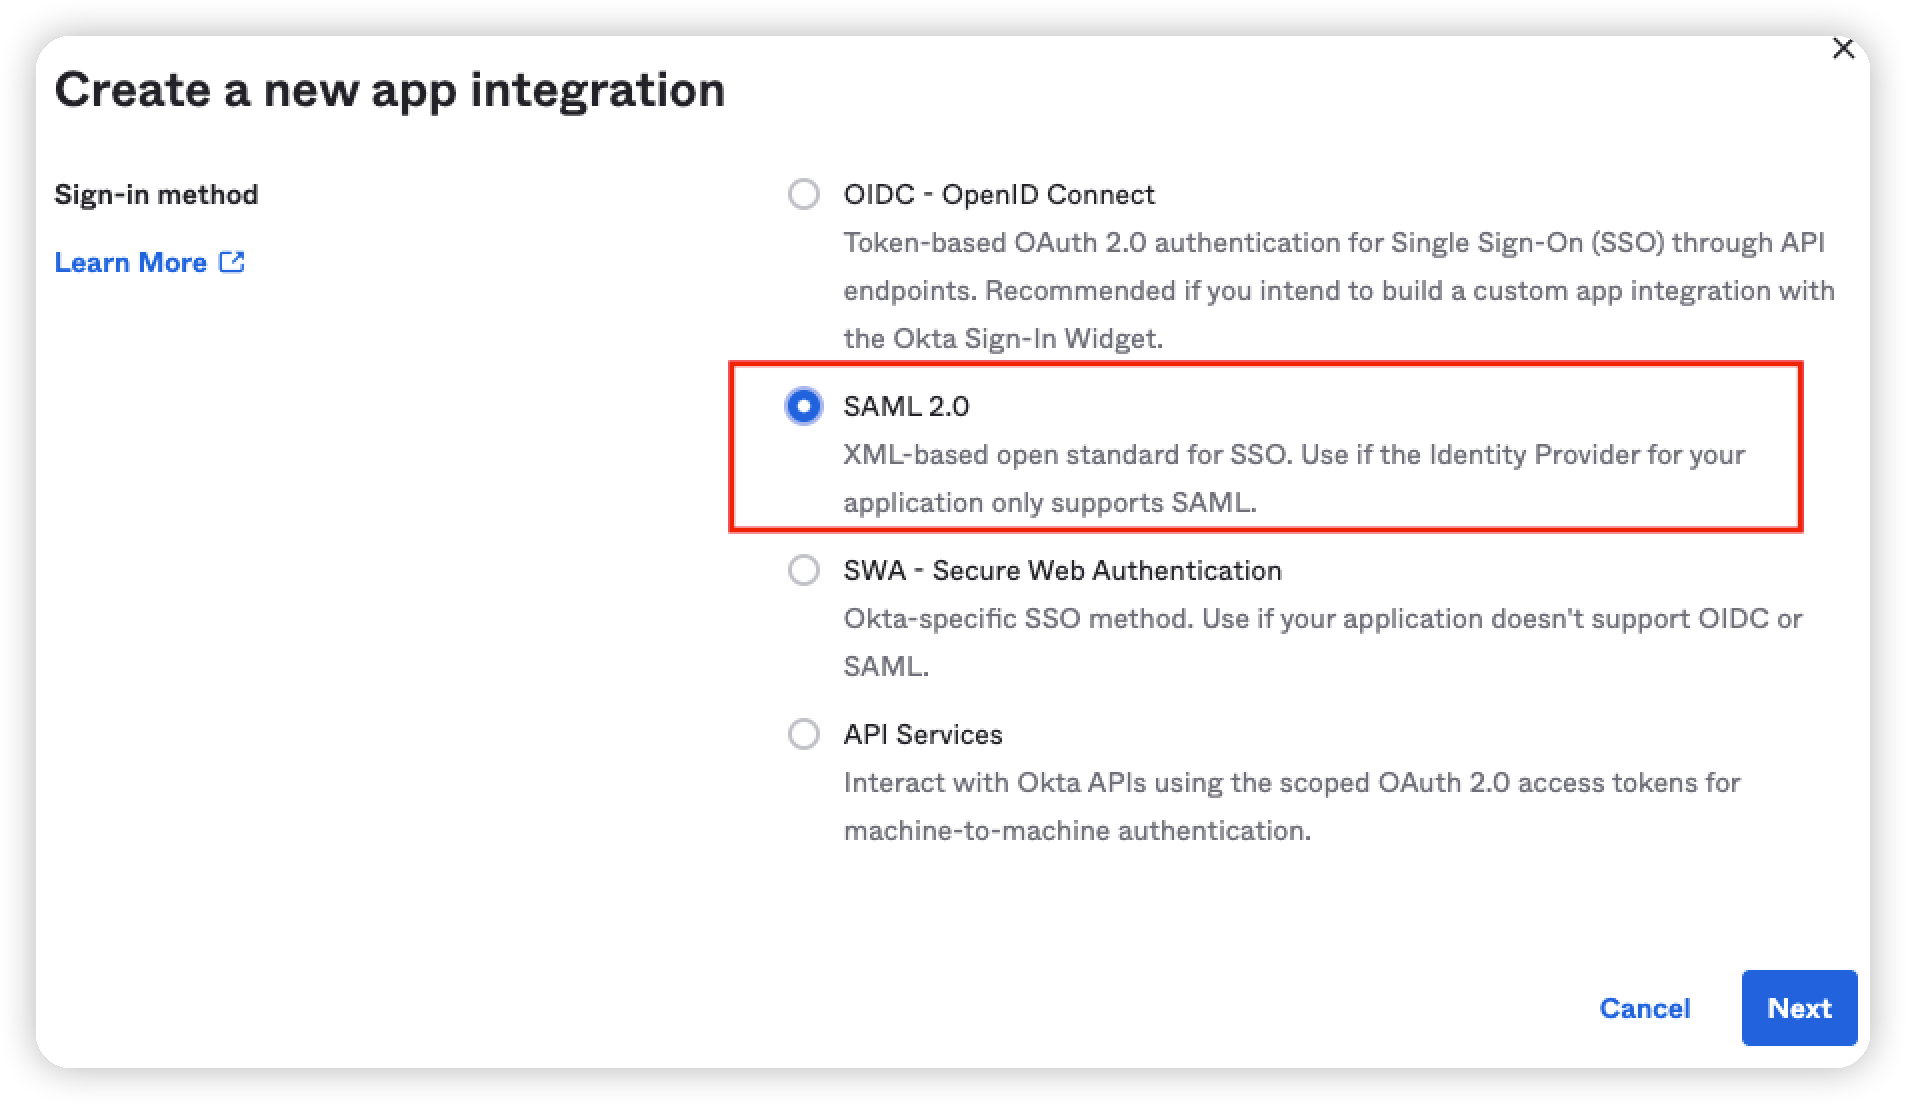Open the Learn More link
This screenshot has width=1906, height=1104.
(x=131, y=262)
